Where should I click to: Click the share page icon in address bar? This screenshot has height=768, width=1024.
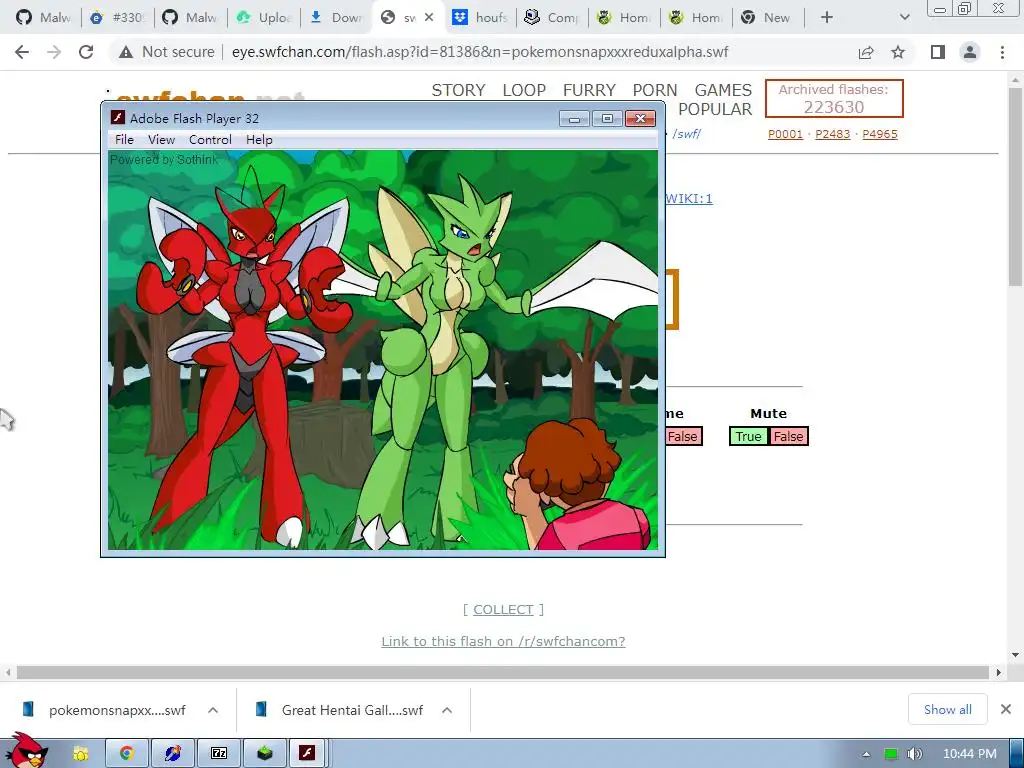click(866, 52)
